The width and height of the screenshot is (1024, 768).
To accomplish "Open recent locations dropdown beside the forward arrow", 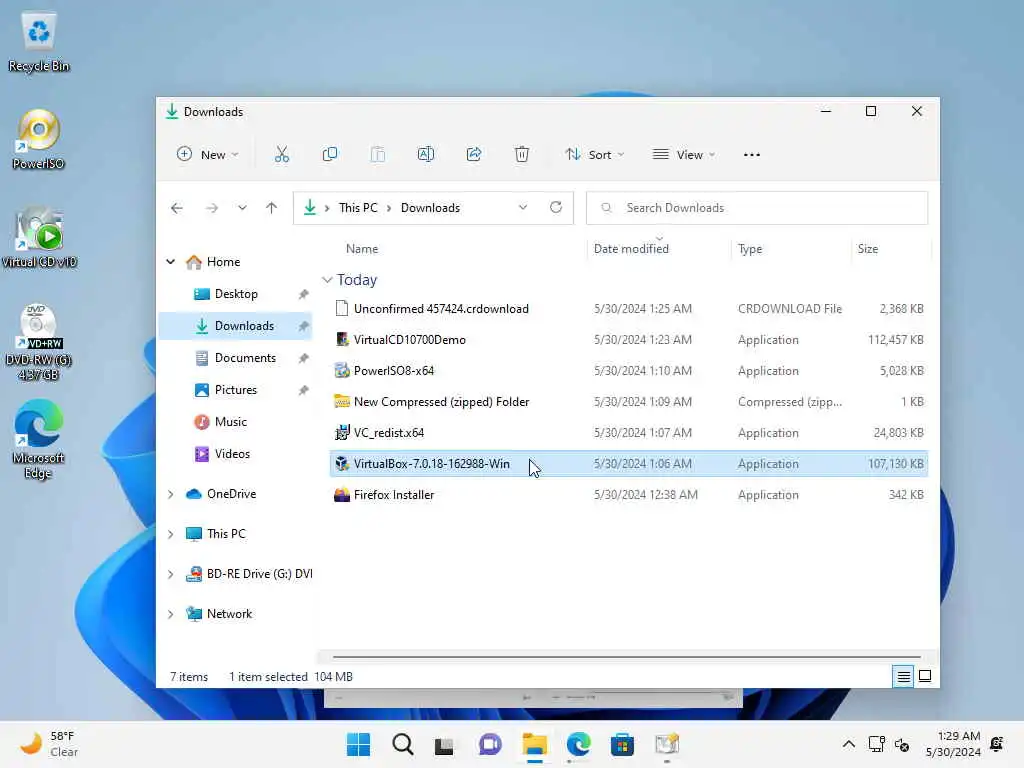I will point(242,208).
